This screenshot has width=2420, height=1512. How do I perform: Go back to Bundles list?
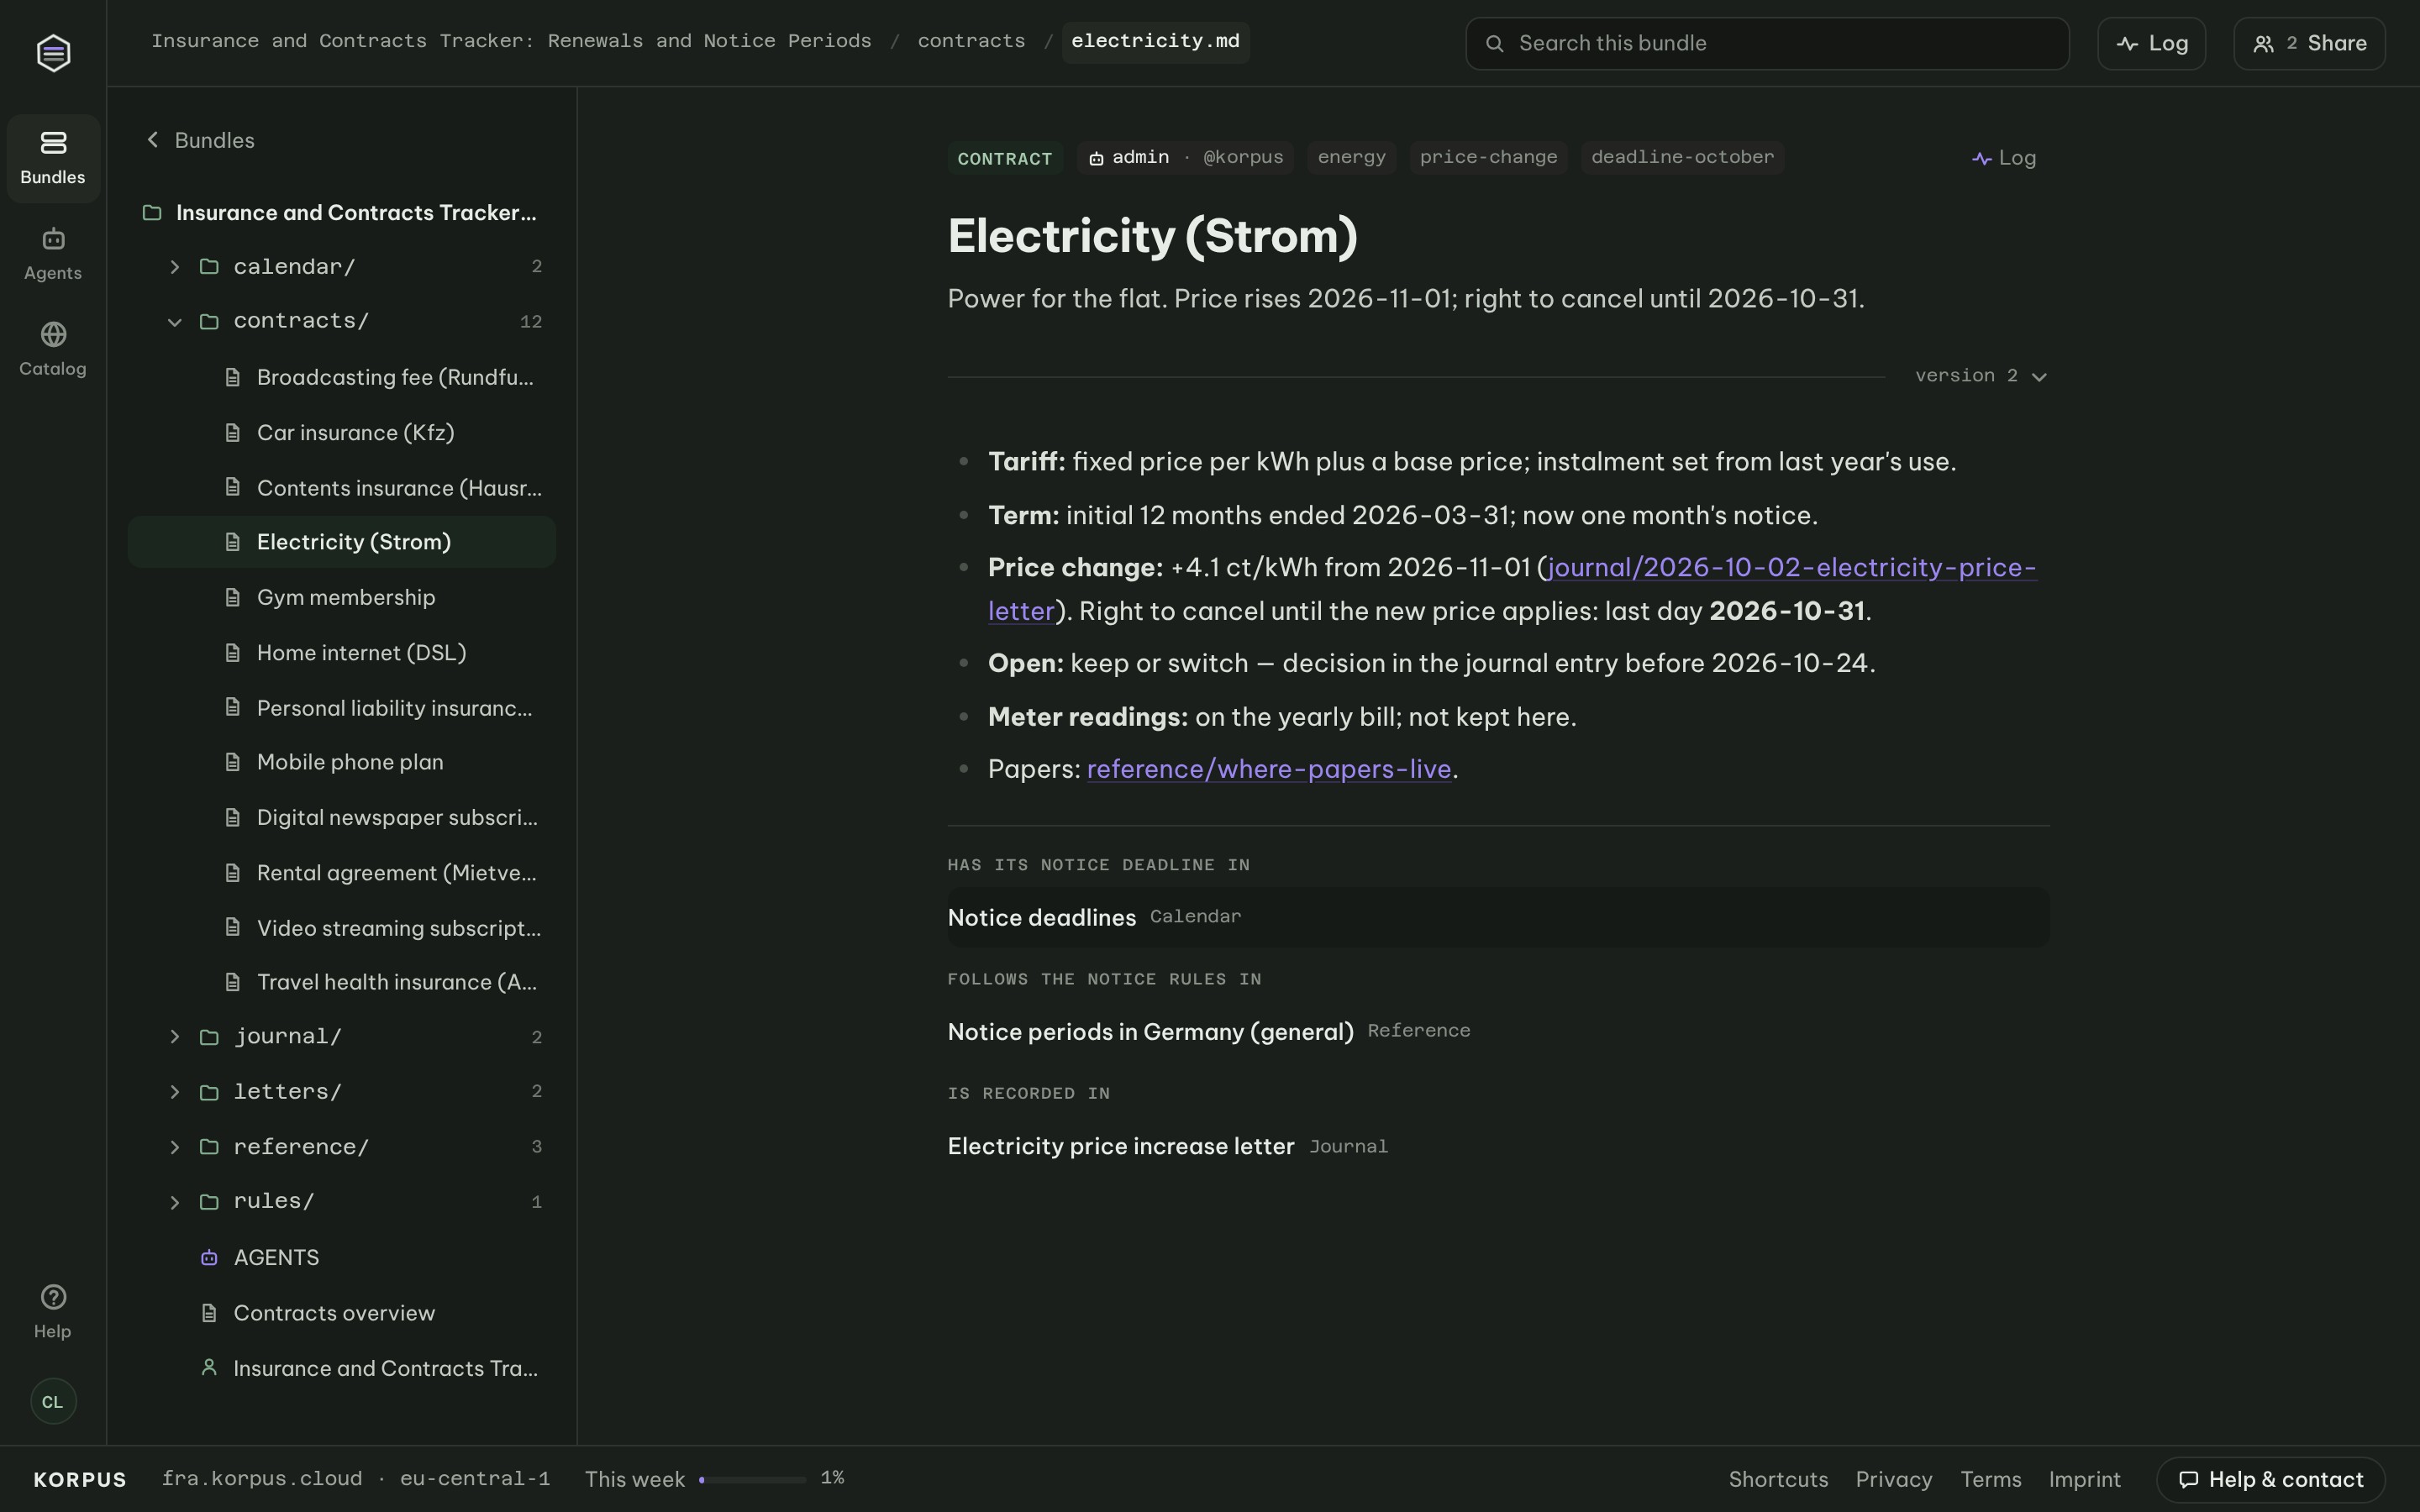click(x=200, y=140)
